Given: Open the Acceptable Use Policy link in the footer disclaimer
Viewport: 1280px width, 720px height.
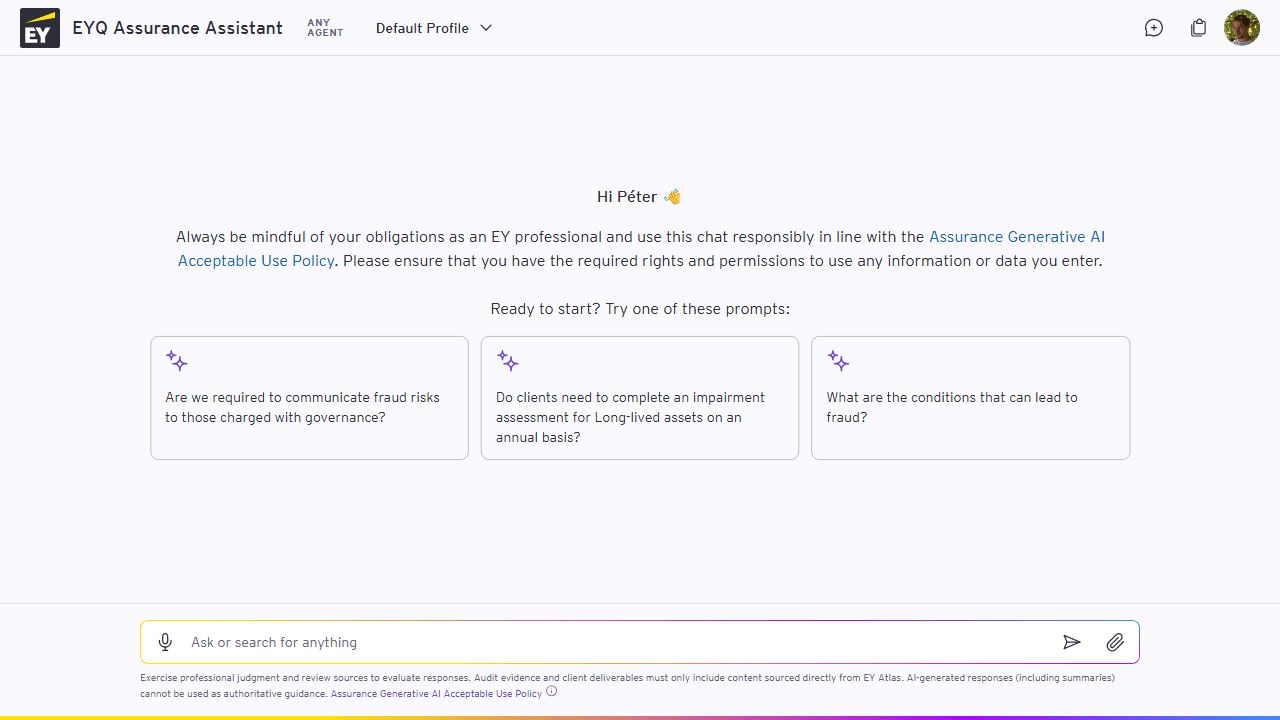Looking at the screenshot, I should (436, 693).
